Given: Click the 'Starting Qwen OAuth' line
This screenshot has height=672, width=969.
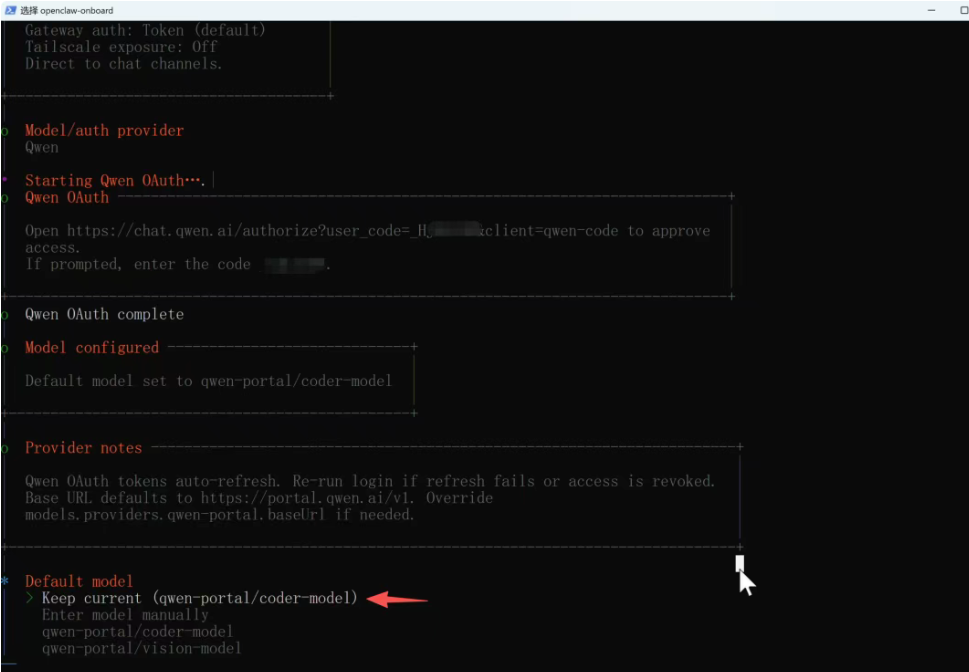Looking at the screenshot, I should click(x=115, y=181).
